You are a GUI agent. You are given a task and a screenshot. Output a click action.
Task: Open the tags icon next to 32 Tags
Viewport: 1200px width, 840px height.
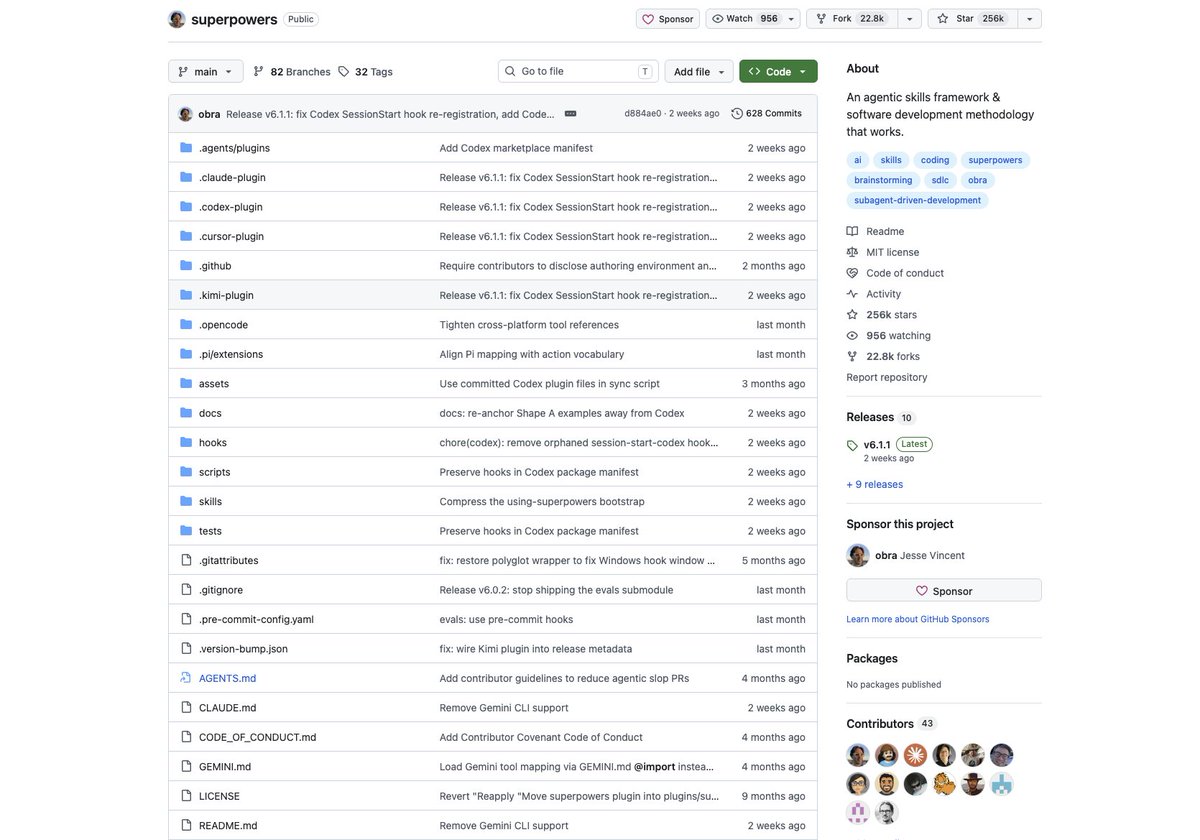344,72
